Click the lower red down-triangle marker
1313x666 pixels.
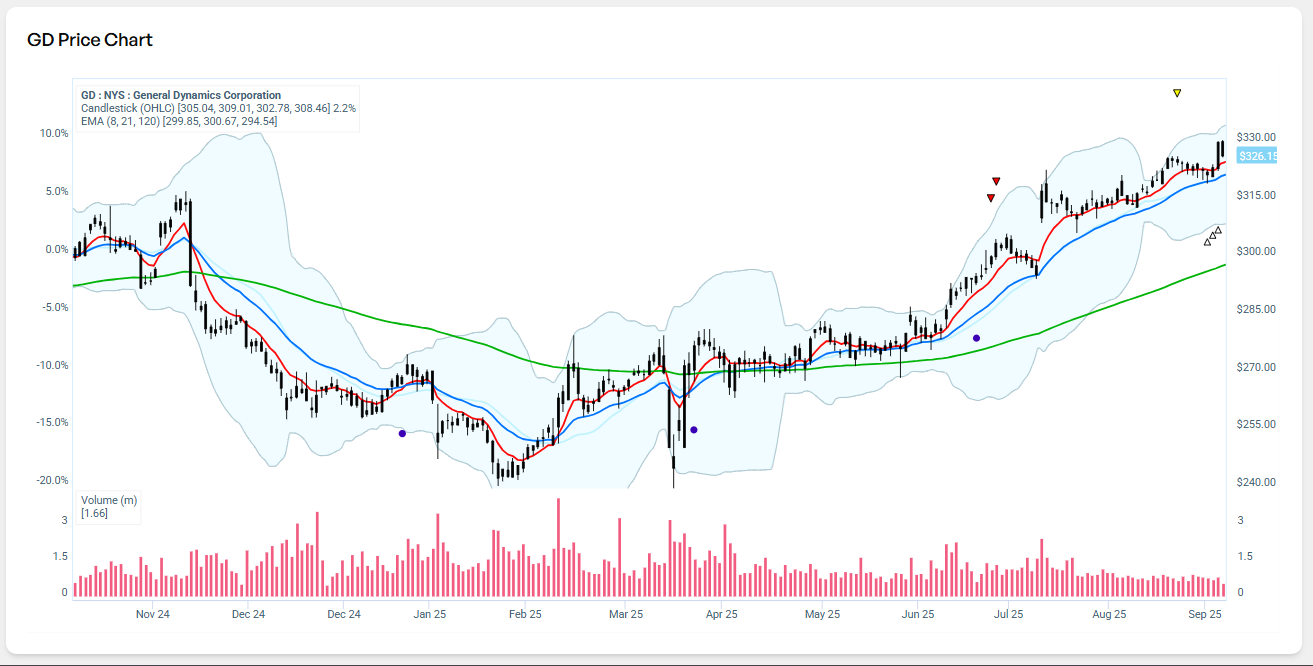[990, 198]
